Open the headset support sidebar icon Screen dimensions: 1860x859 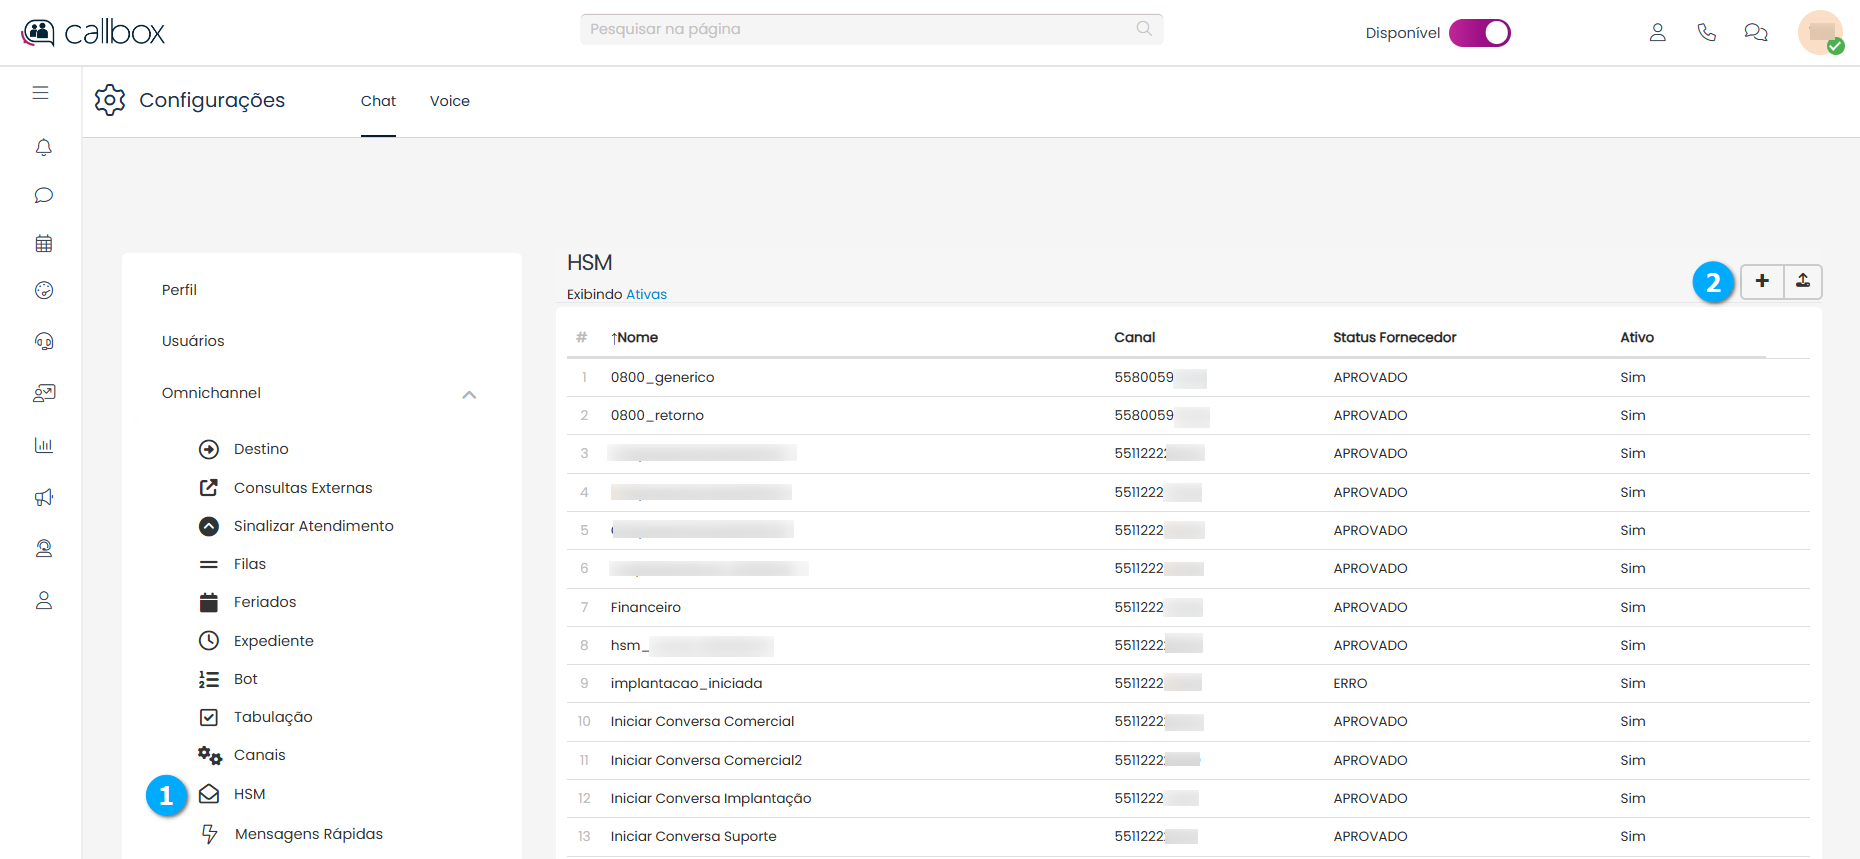coord(43,341)
